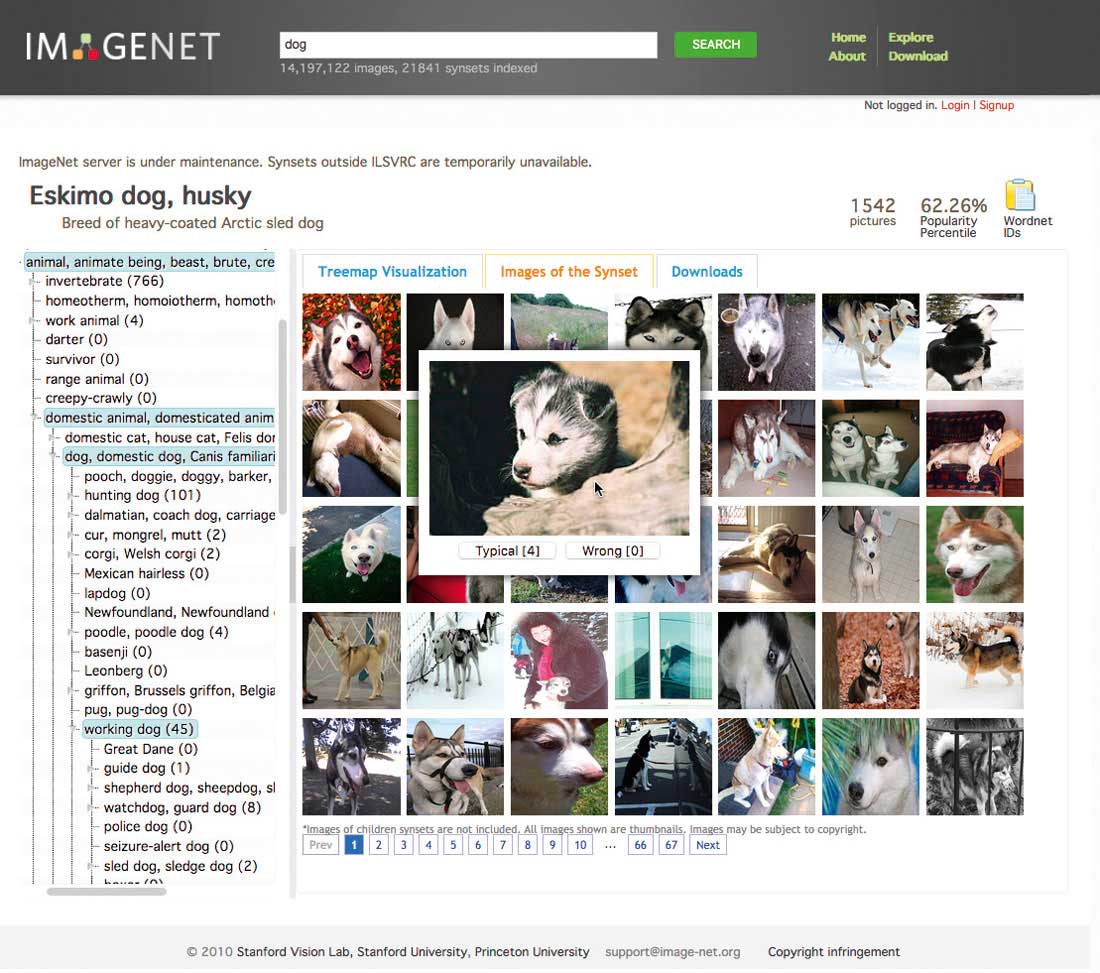Select sled dog, sledge dog (2) item
The width and height of the screenshot is (1100, 973).
coord(180,866)
